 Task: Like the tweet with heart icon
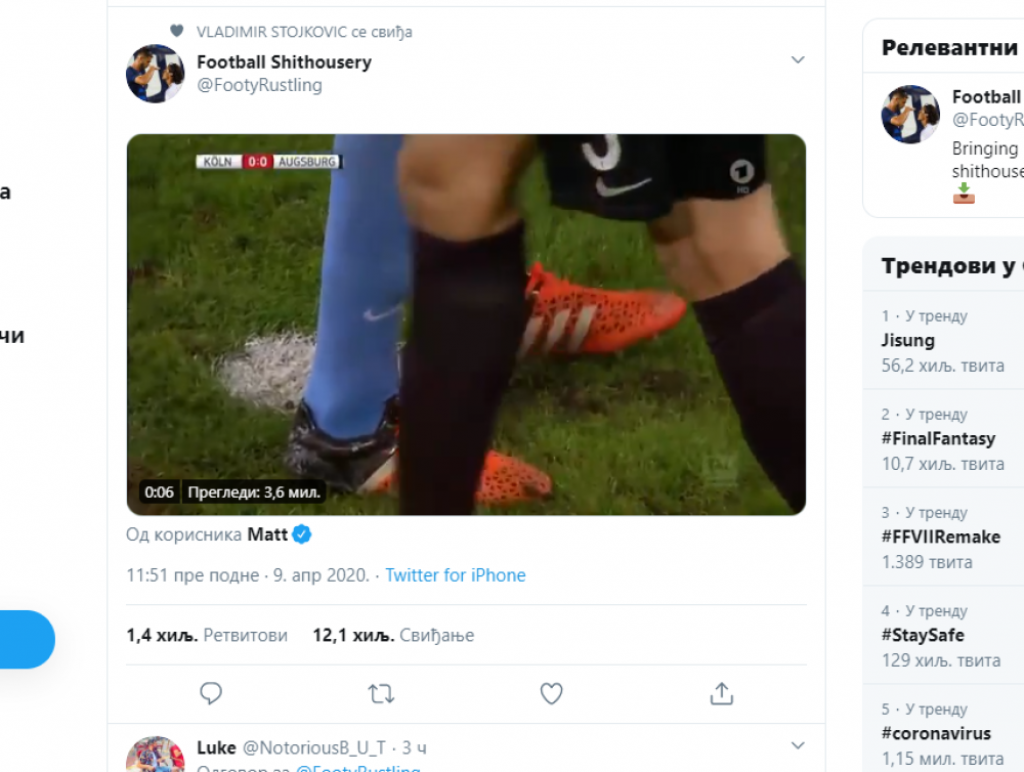(x=551, y=693)
